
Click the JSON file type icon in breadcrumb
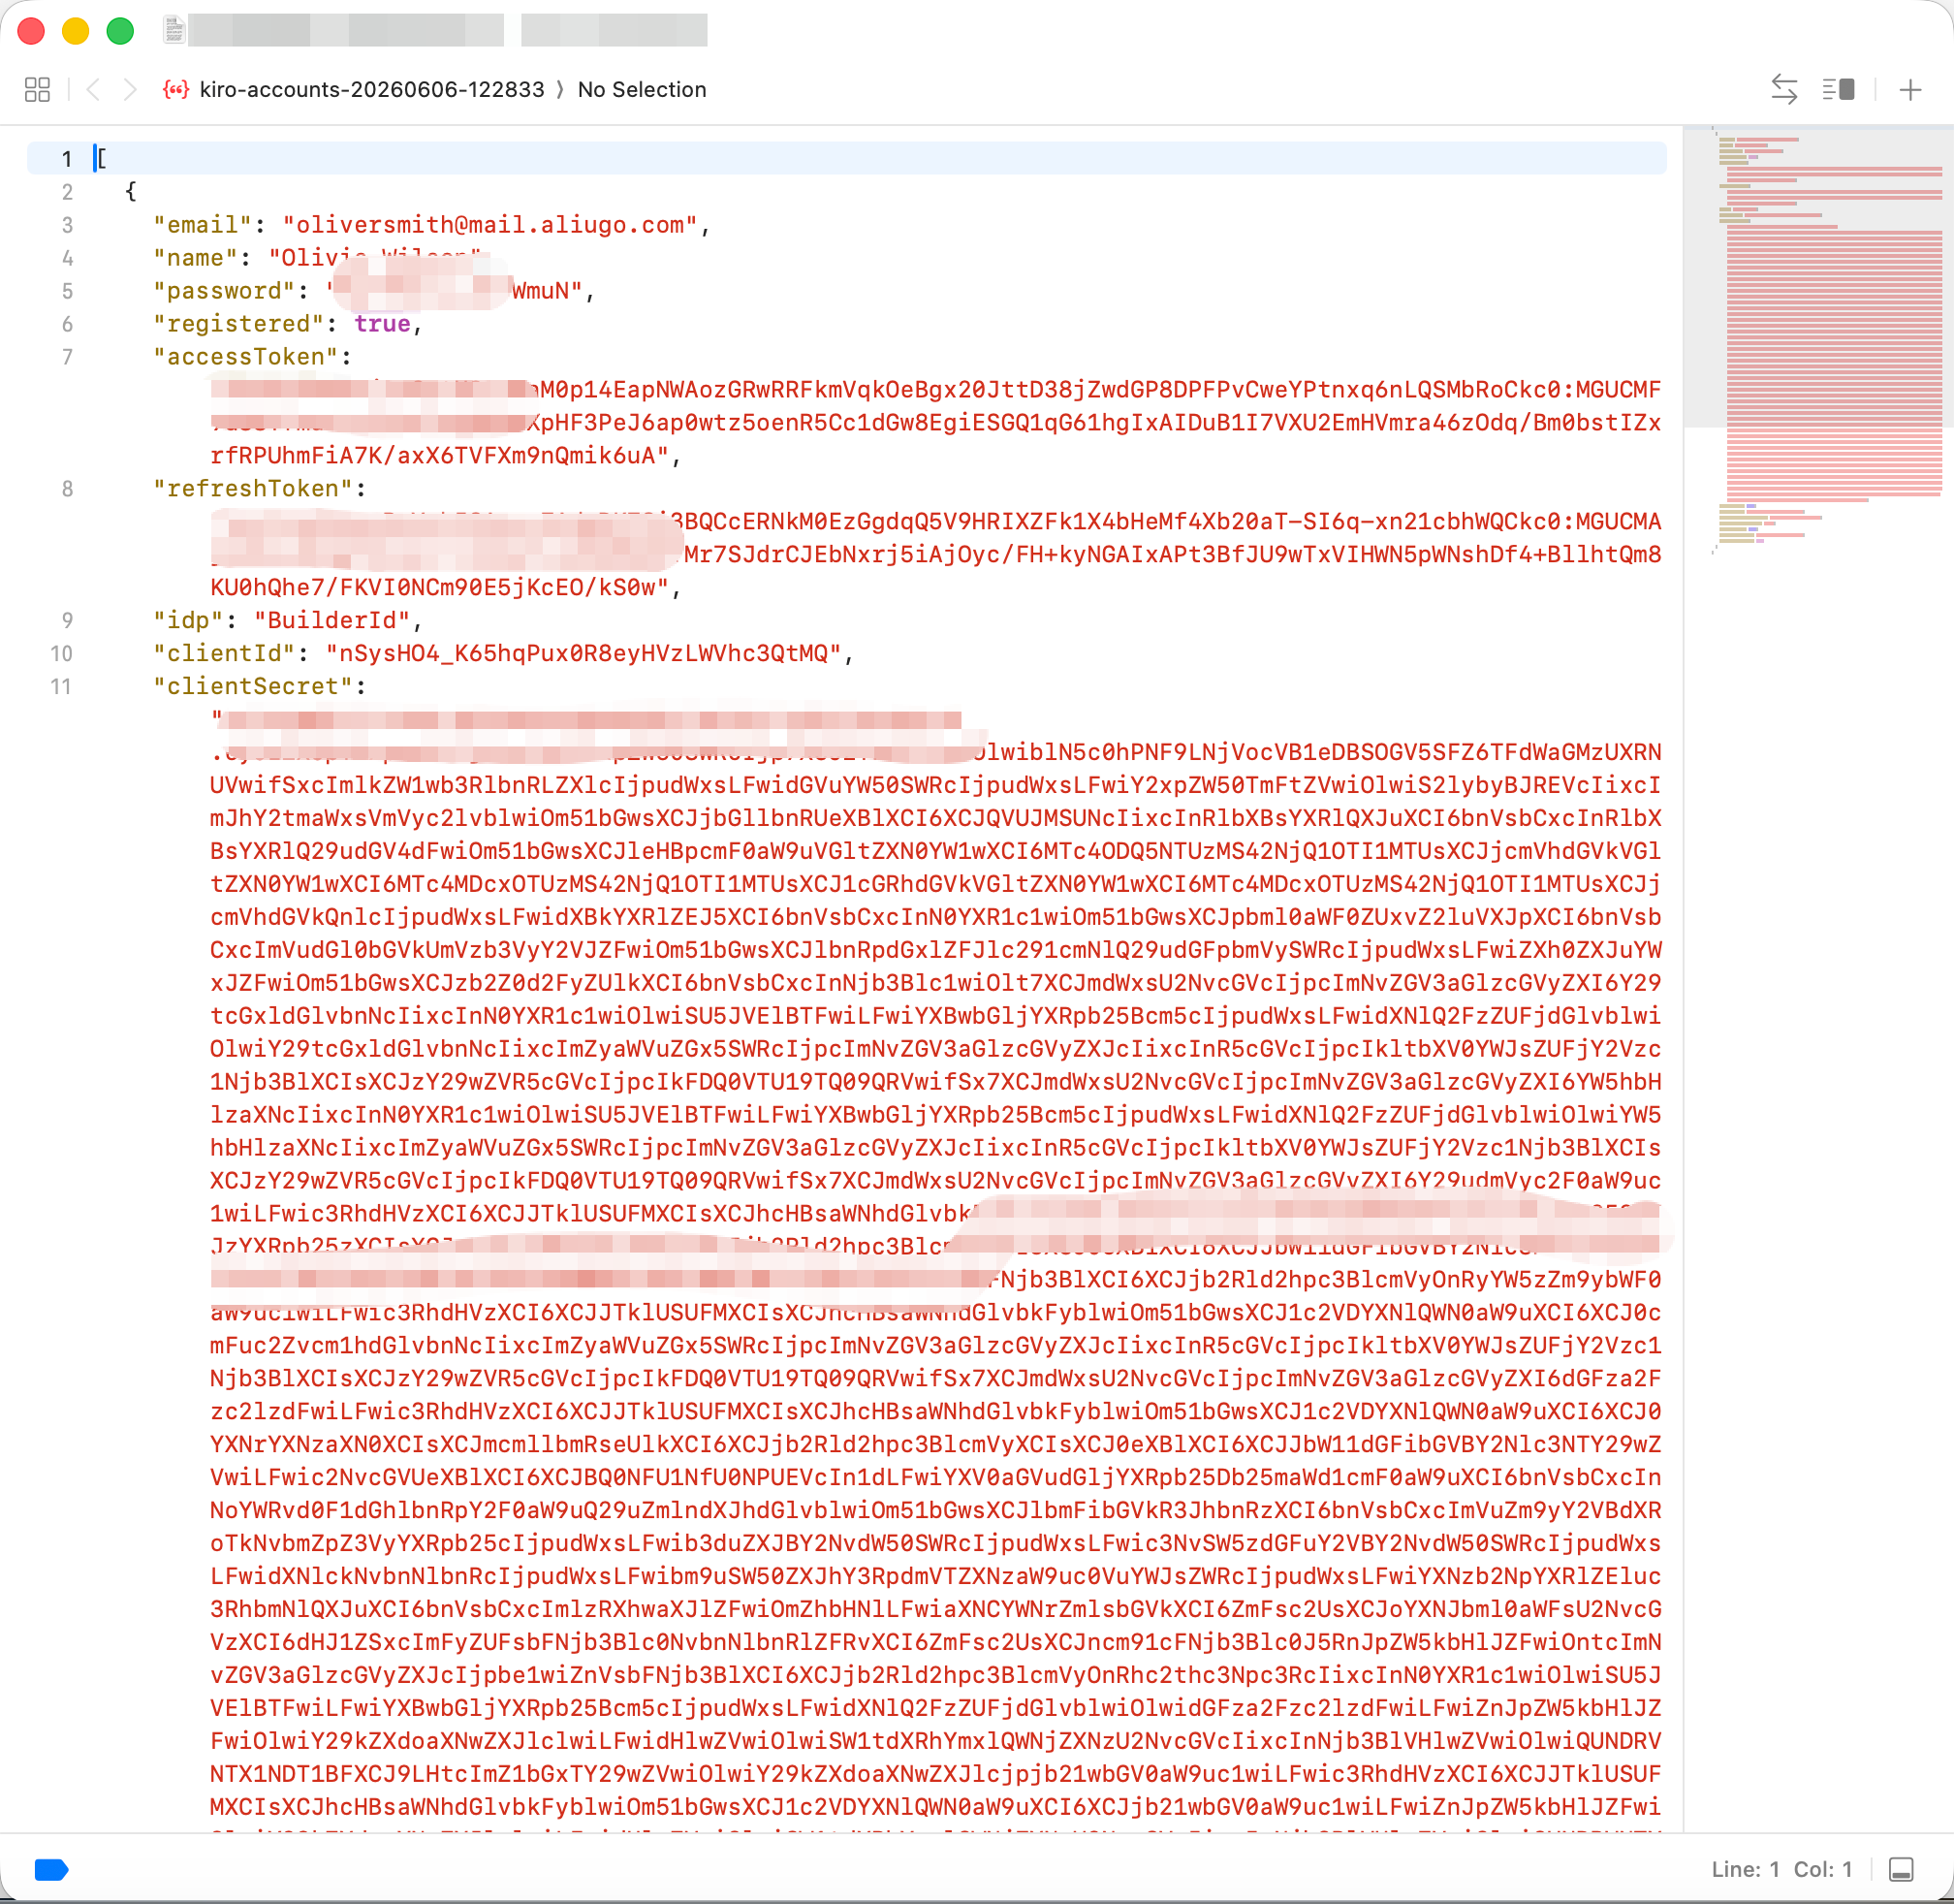click(176, 90)
